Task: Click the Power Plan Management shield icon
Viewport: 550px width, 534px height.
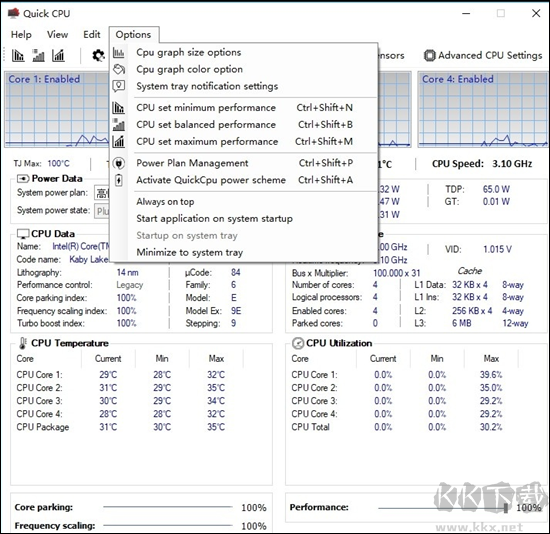Action: point(119,163)
